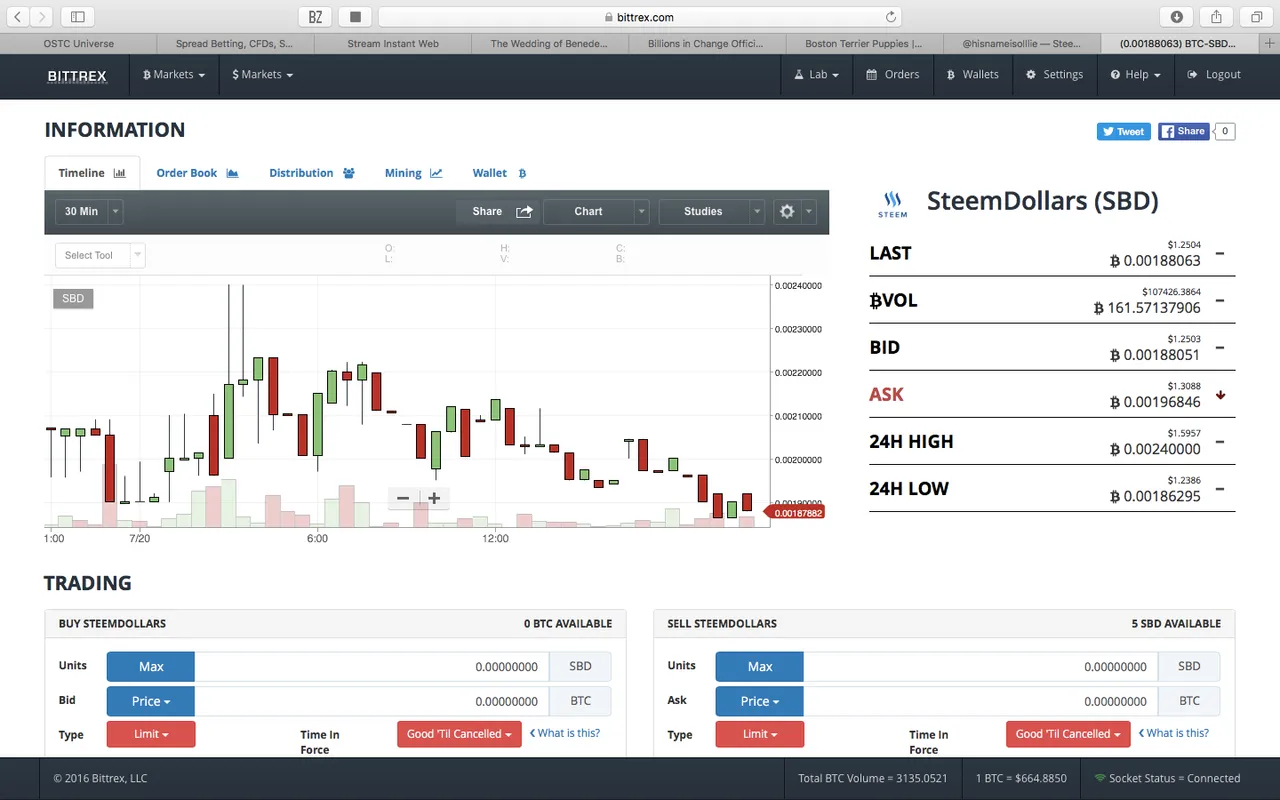
Task: Expand the Lab menu
Action: point(817,75)
